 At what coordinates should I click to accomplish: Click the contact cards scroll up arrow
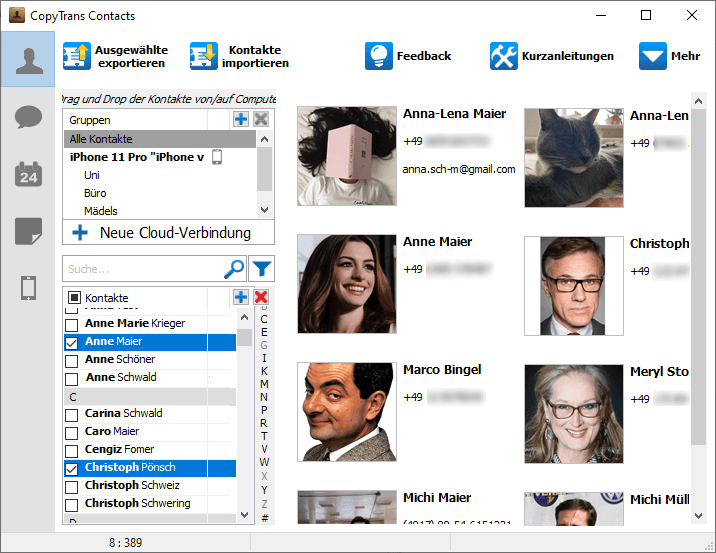[x=698, y=101]
